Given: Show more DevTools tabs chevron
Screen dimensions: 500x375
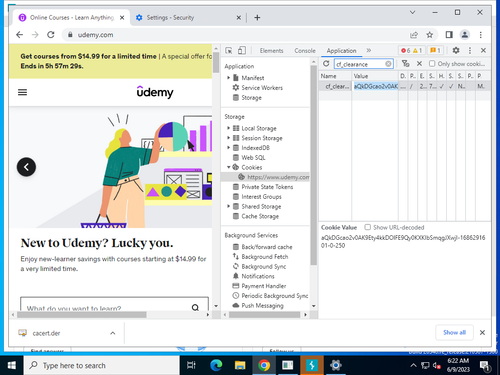Looking at the screenshot, I should 369,50.
